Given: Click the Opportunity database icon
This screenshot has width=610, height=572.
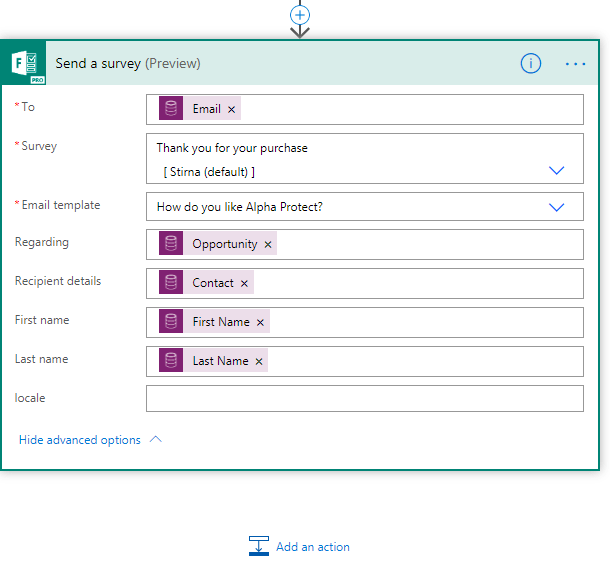Looking at the screenshot, I should tap(171, 244).
